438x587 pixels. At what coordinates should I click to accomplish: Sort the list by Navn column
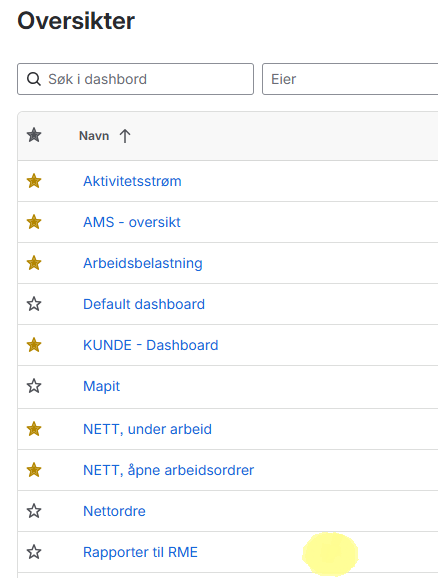[94, 136]
